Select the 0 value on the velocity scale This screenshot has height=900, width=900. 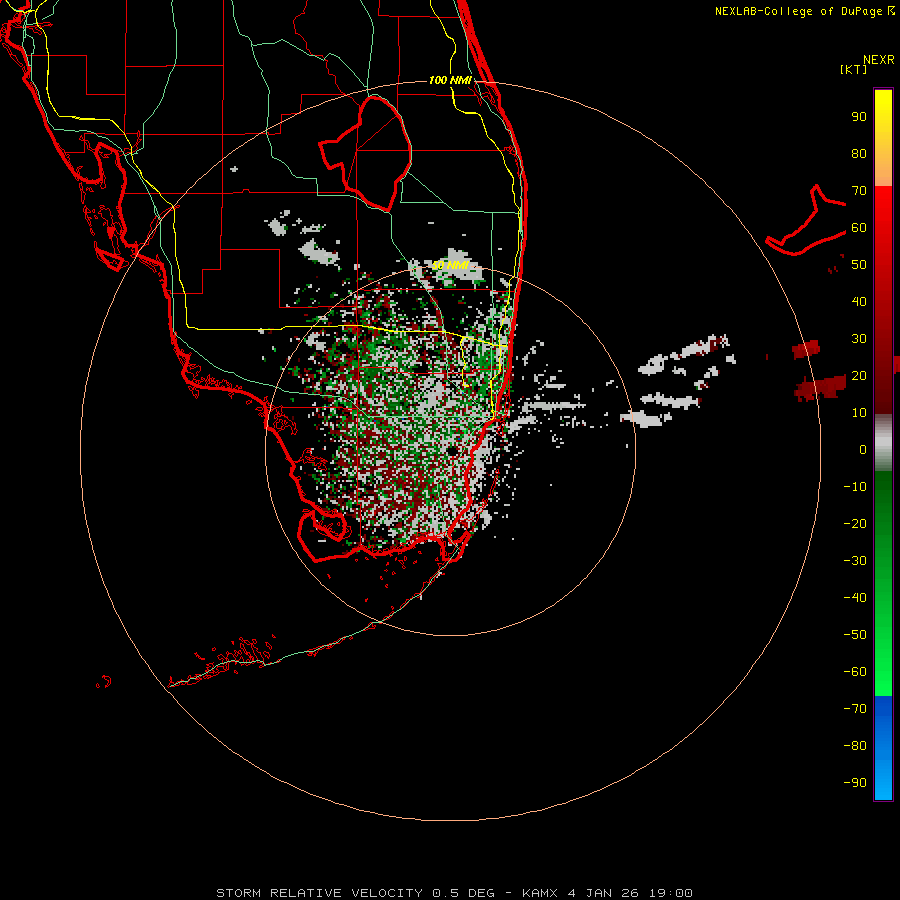coord(863,449)
